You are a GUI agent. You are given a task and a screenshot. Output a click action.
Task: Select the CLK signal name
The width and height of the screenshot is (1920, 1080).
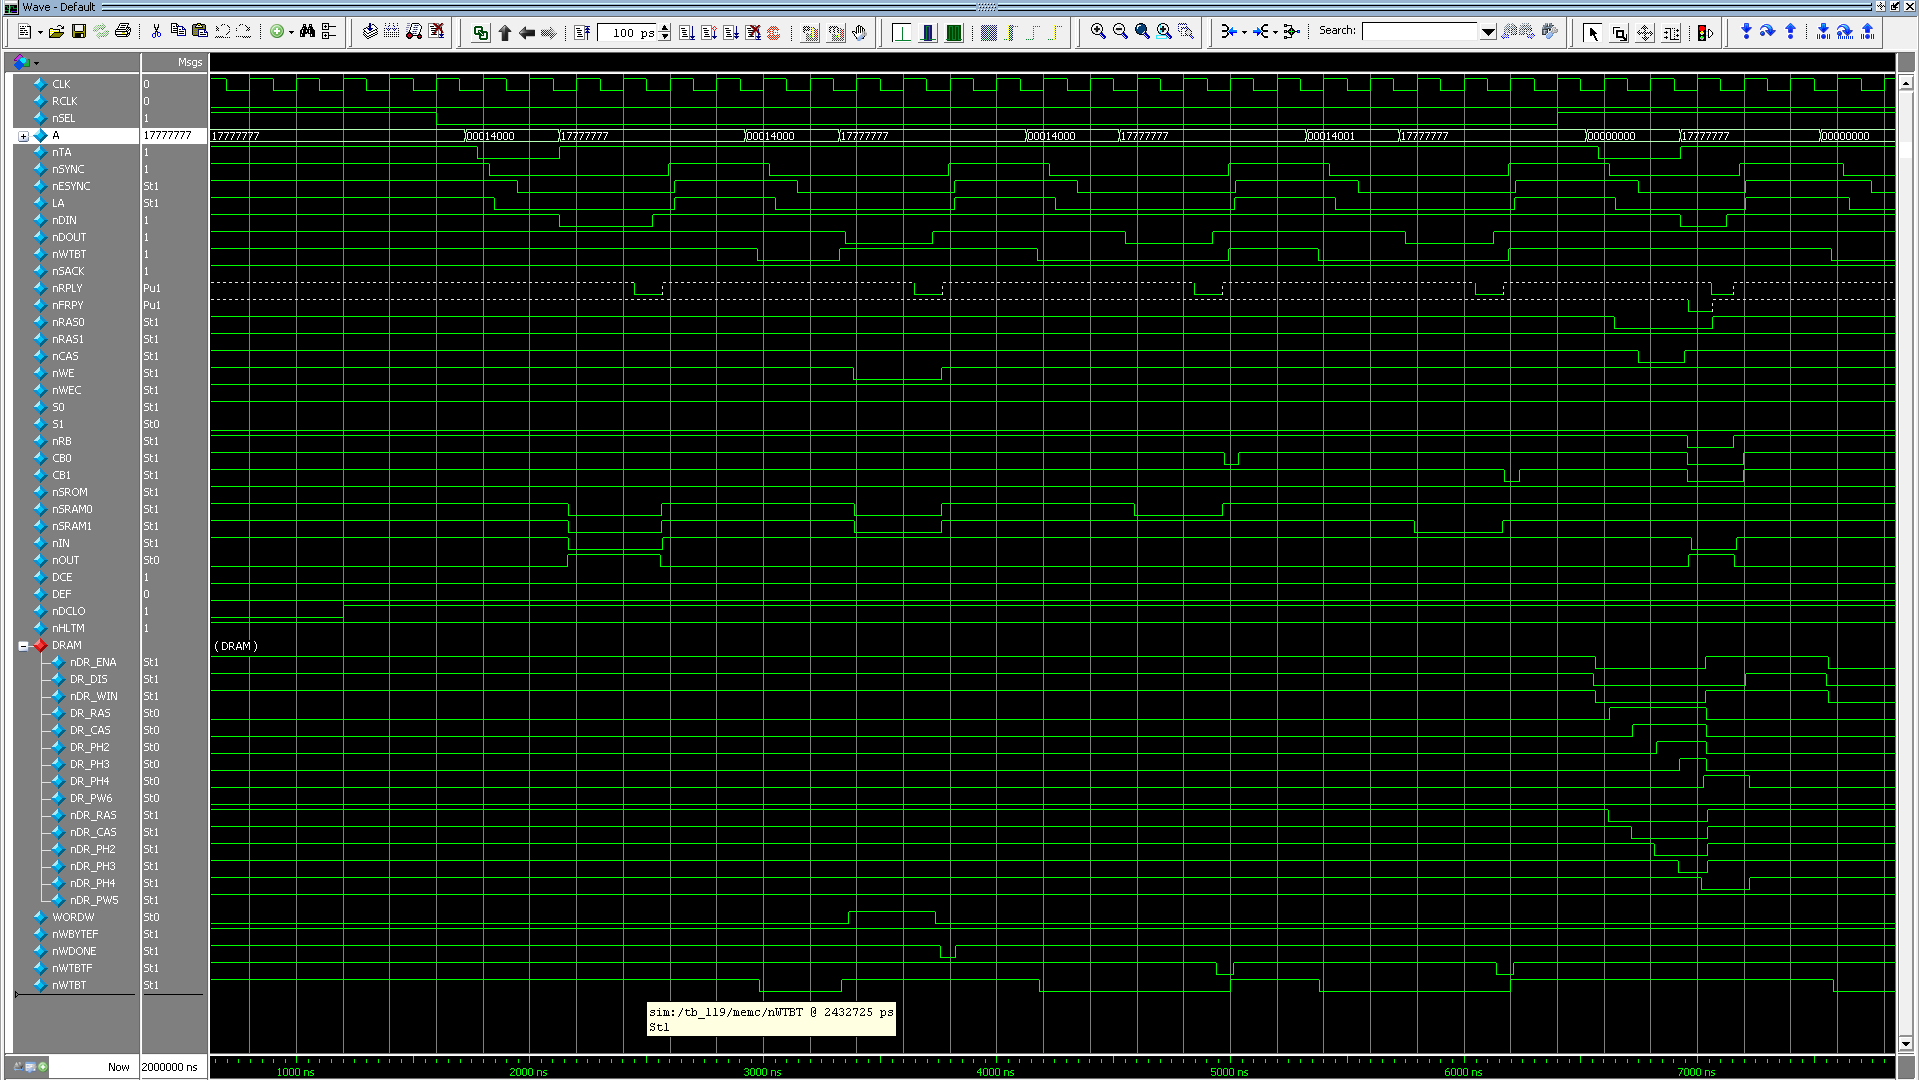point(61,84)
